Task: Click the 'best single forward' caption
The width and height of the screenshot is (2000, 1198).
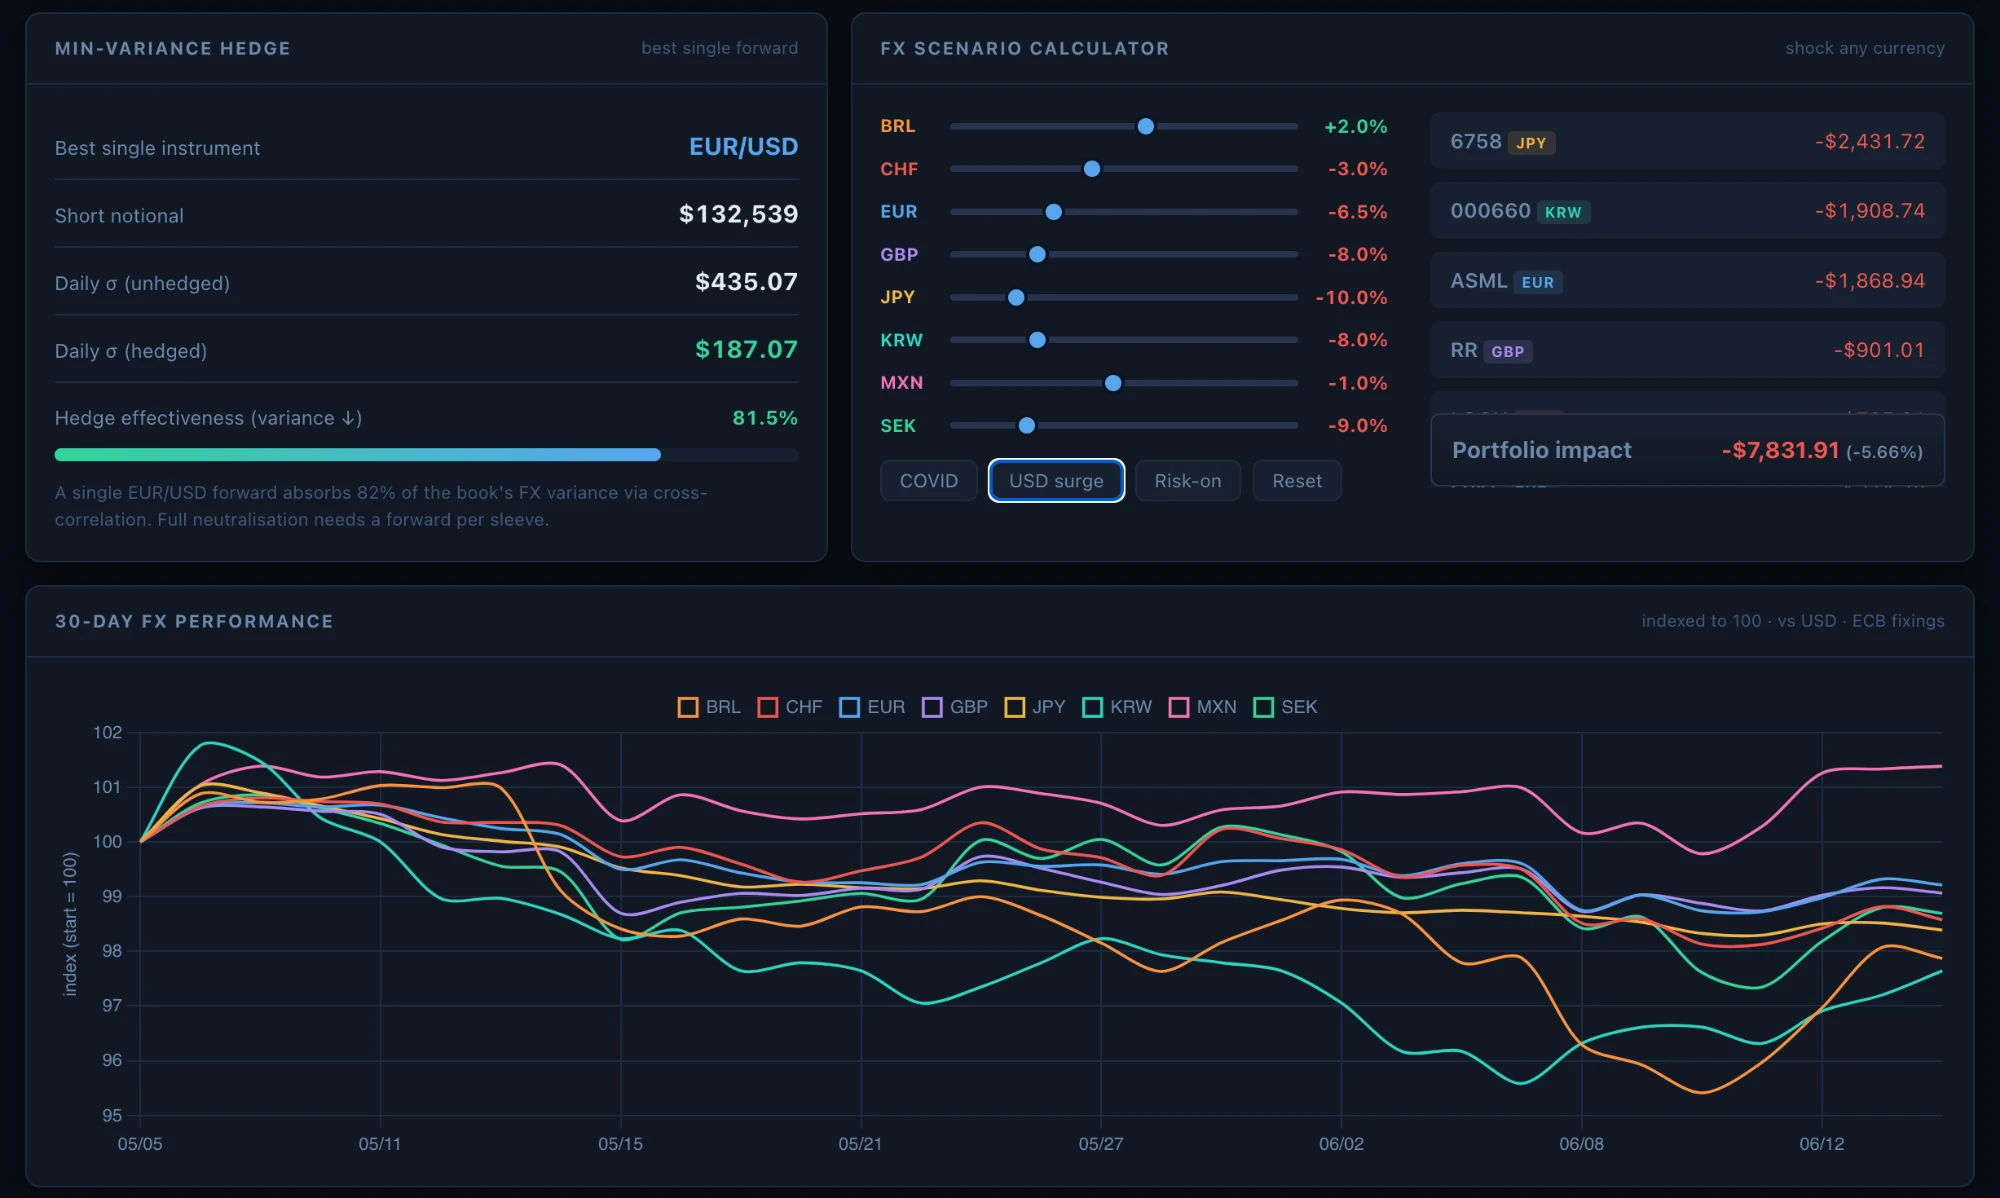Action: click(x=719, y=48)
